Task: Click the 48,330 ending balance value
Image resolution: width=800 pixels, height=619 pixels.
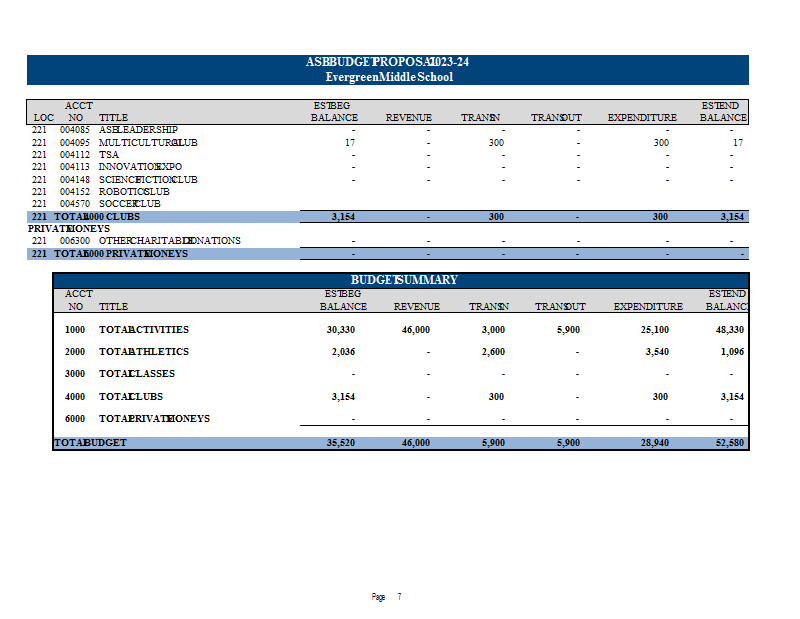Action: tap(730, 330)
